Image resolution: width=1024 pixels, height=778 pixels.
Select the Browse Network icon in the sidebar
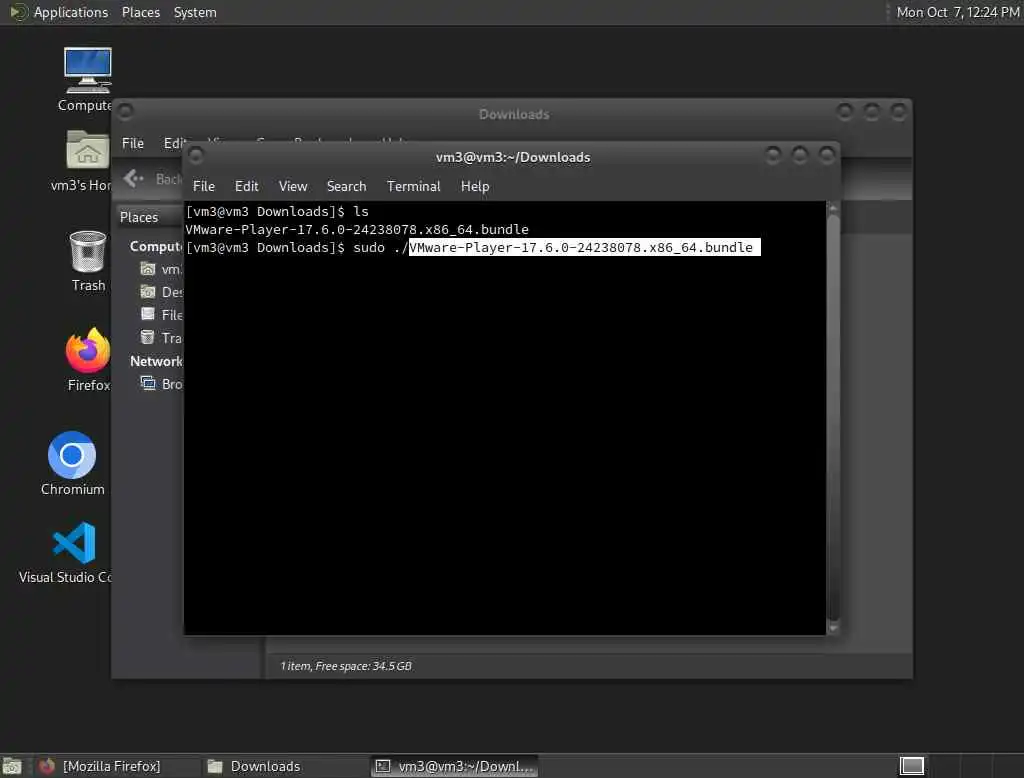[148, 383]
